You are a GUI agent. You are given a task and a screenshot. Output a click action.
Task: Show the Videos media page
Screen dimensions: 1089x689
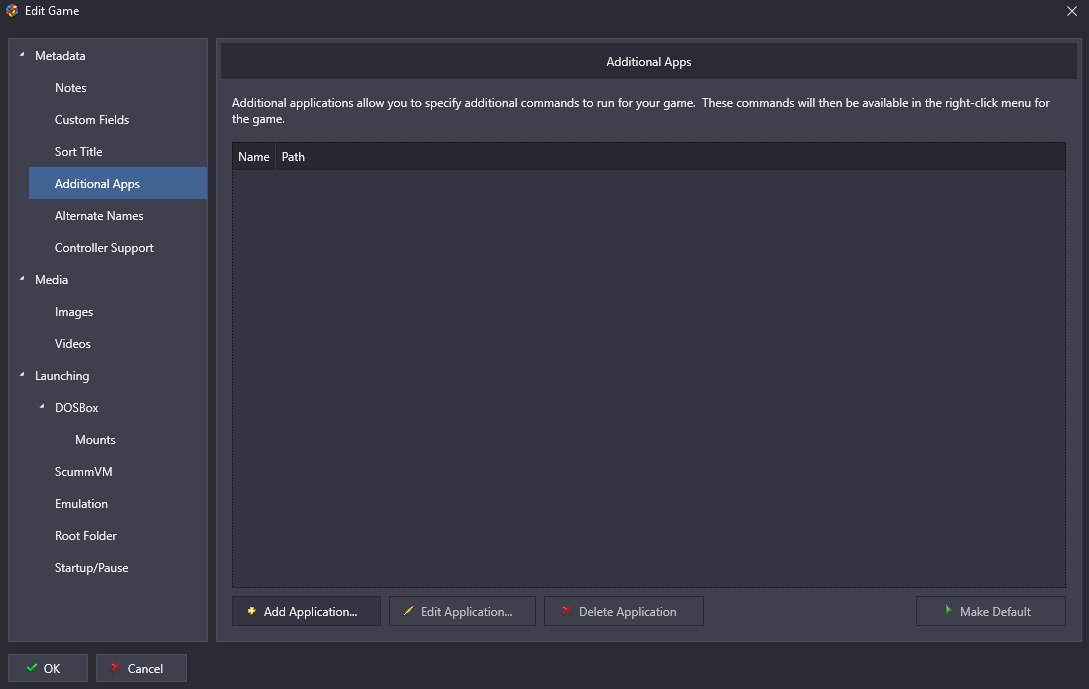pyautogui.click(x=73, y=344)
